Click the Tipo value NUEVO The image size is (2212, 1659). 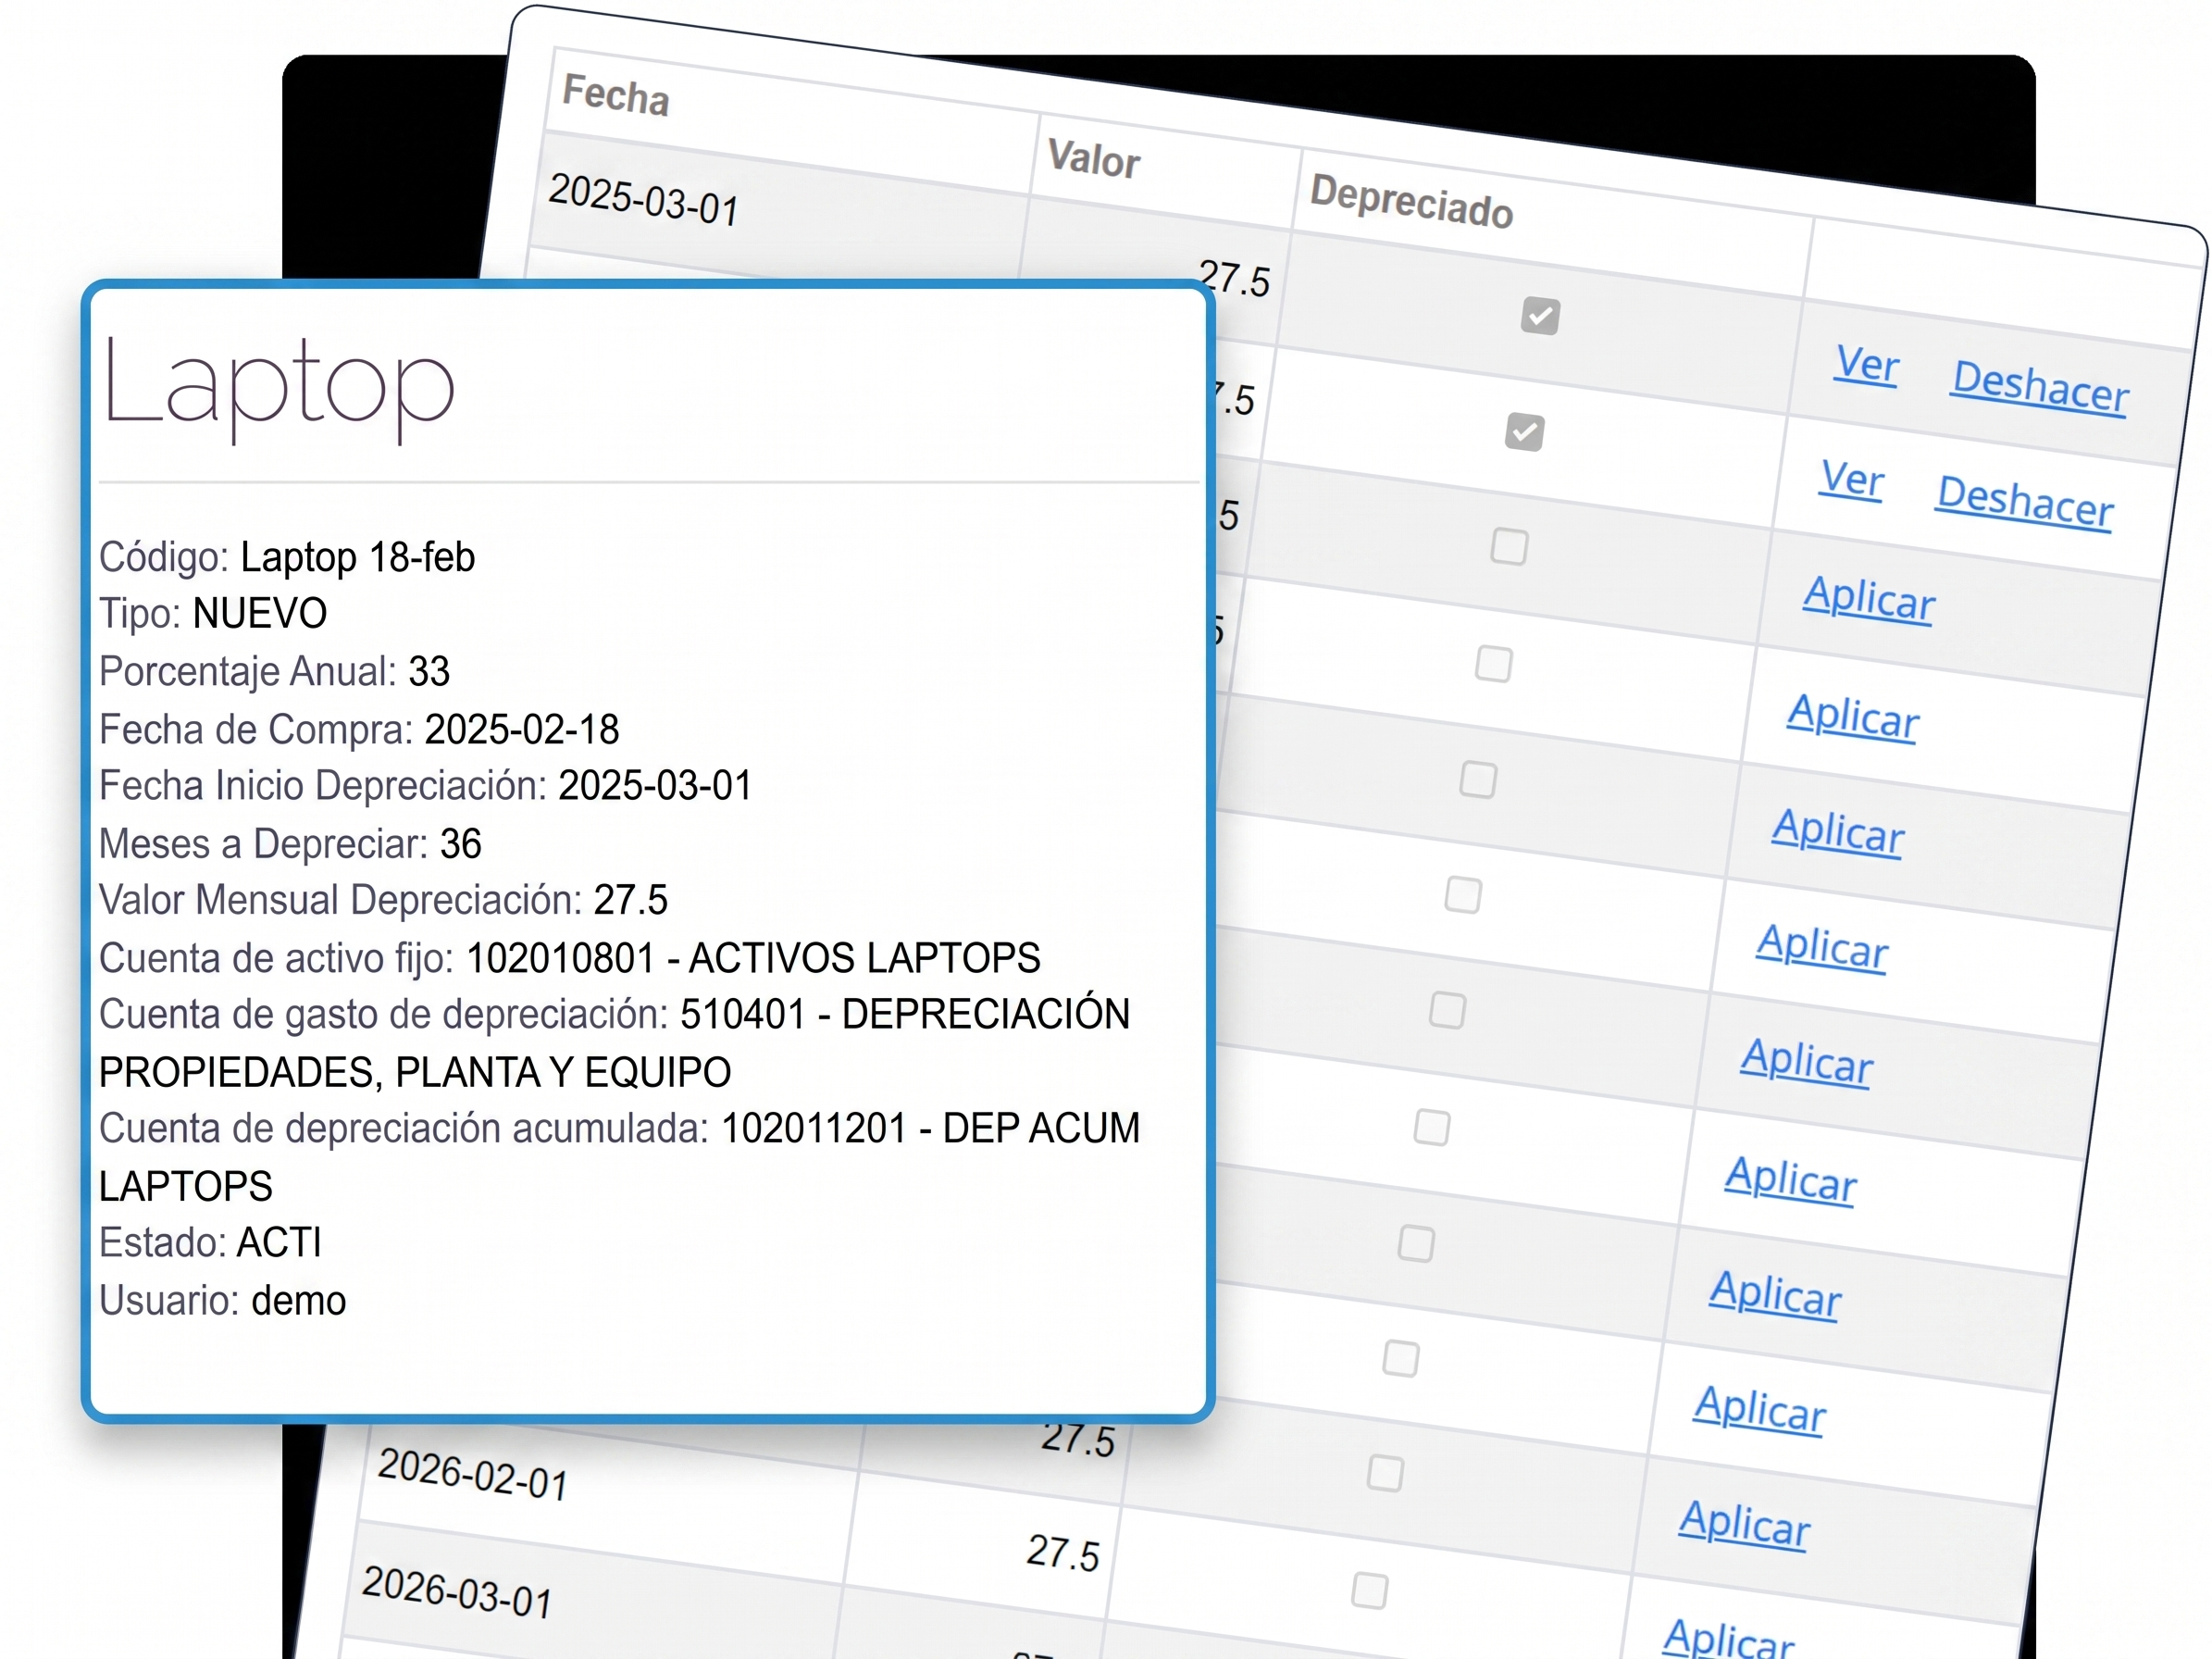tap(260, 613)
